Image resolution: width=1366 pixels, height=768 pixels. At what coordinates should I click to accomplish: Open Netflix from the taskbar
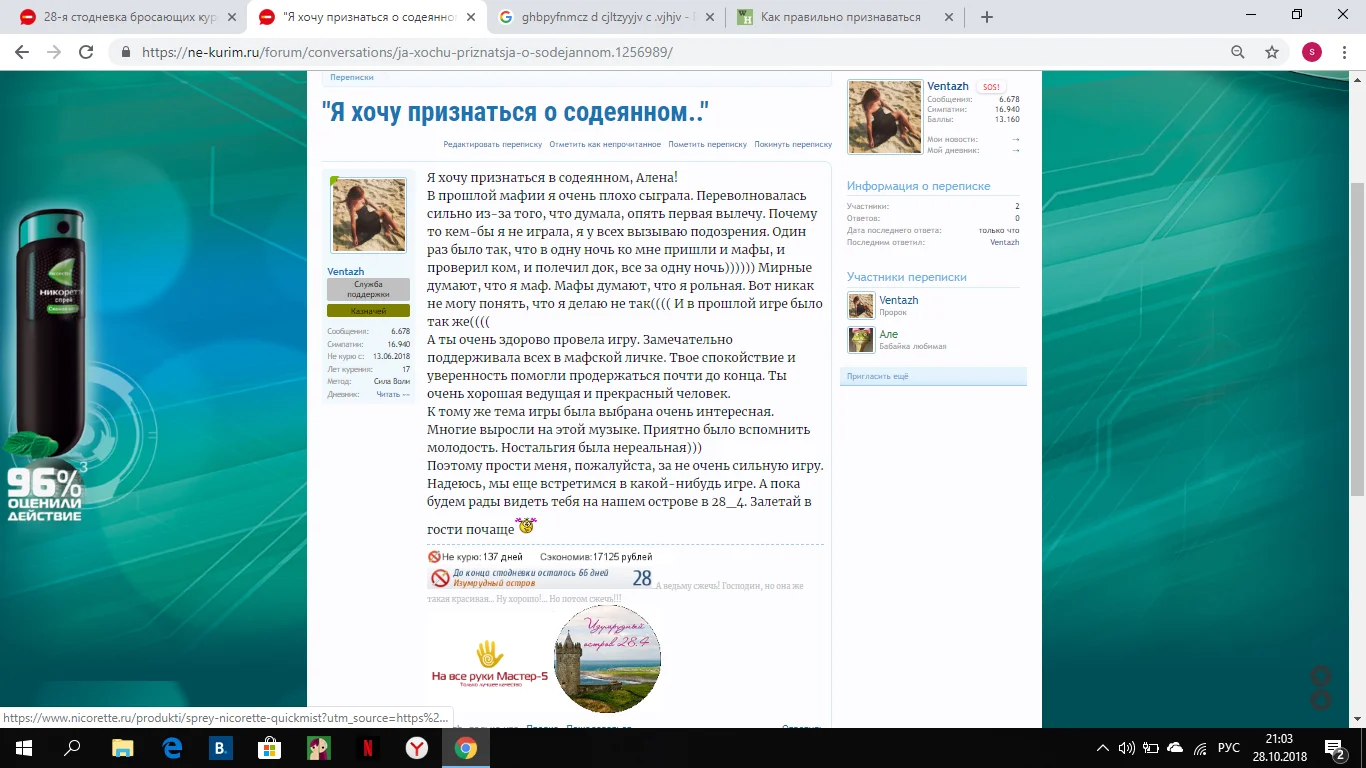368,748
